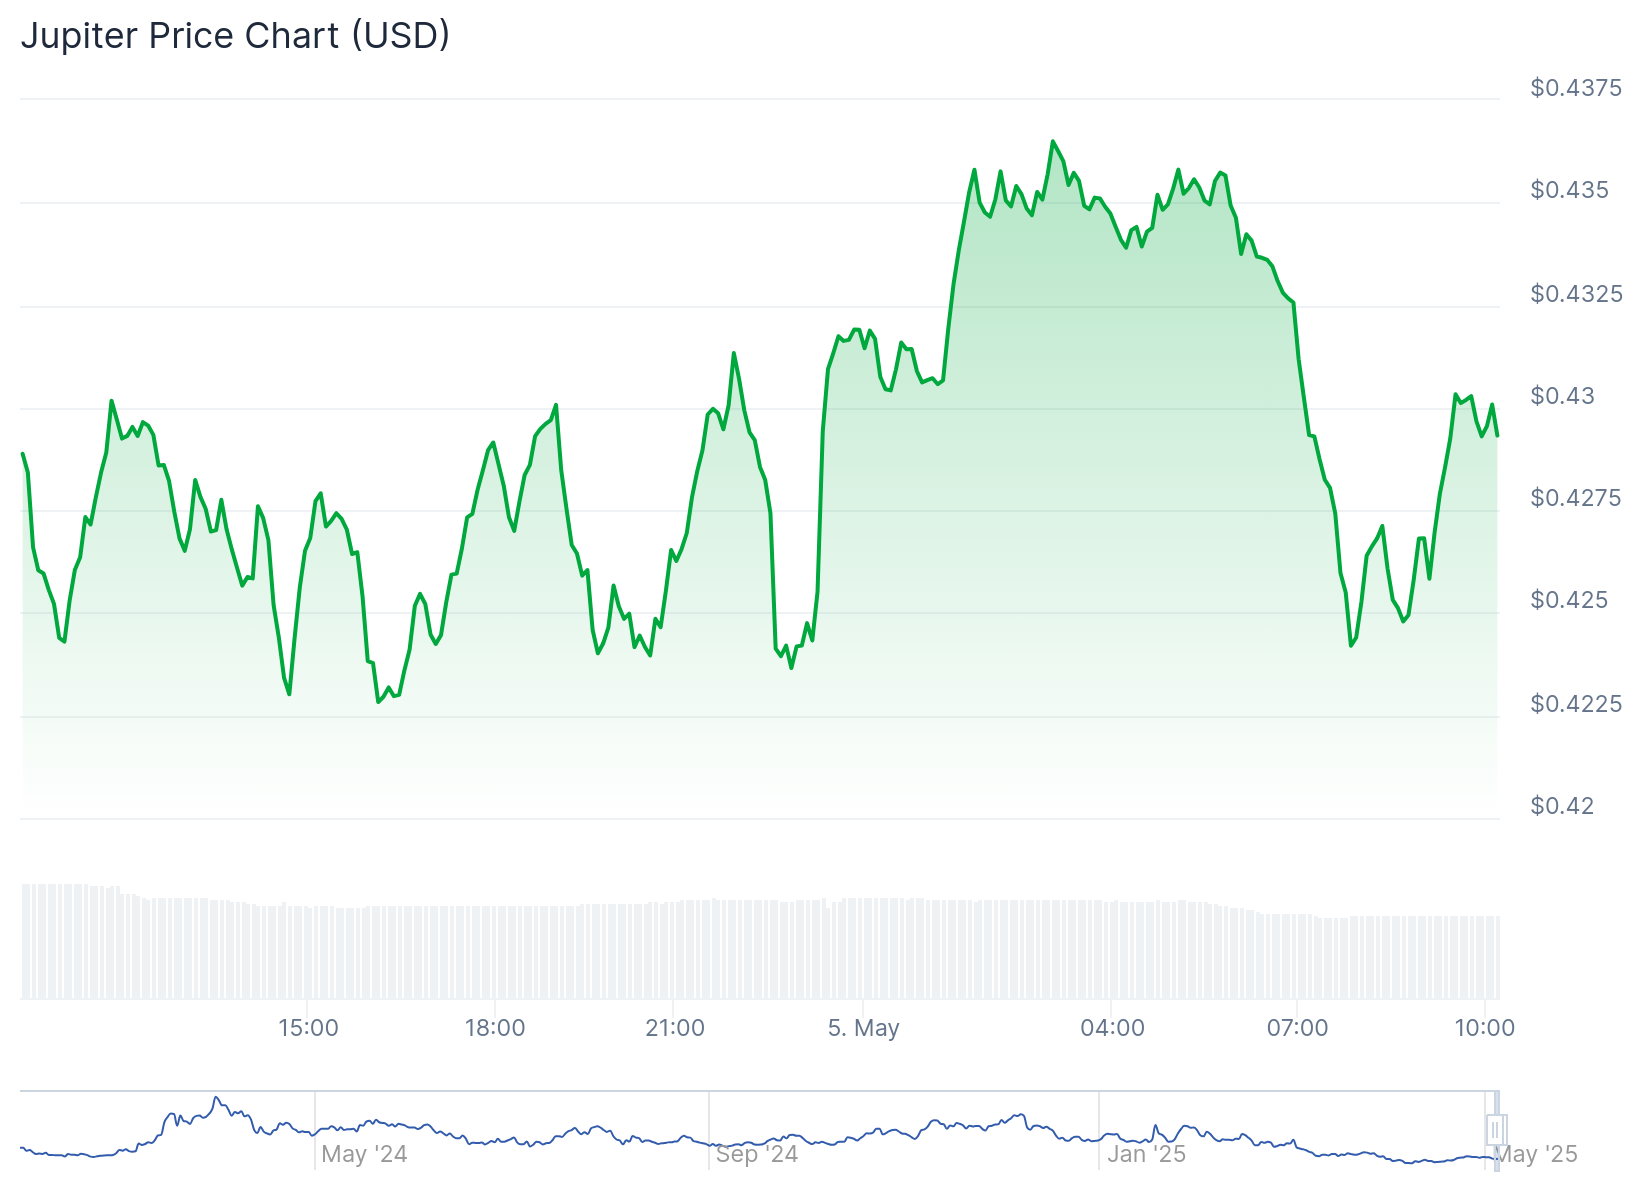
Task: Select the $0.4275 y-axis label
Action: point(1575,498)
